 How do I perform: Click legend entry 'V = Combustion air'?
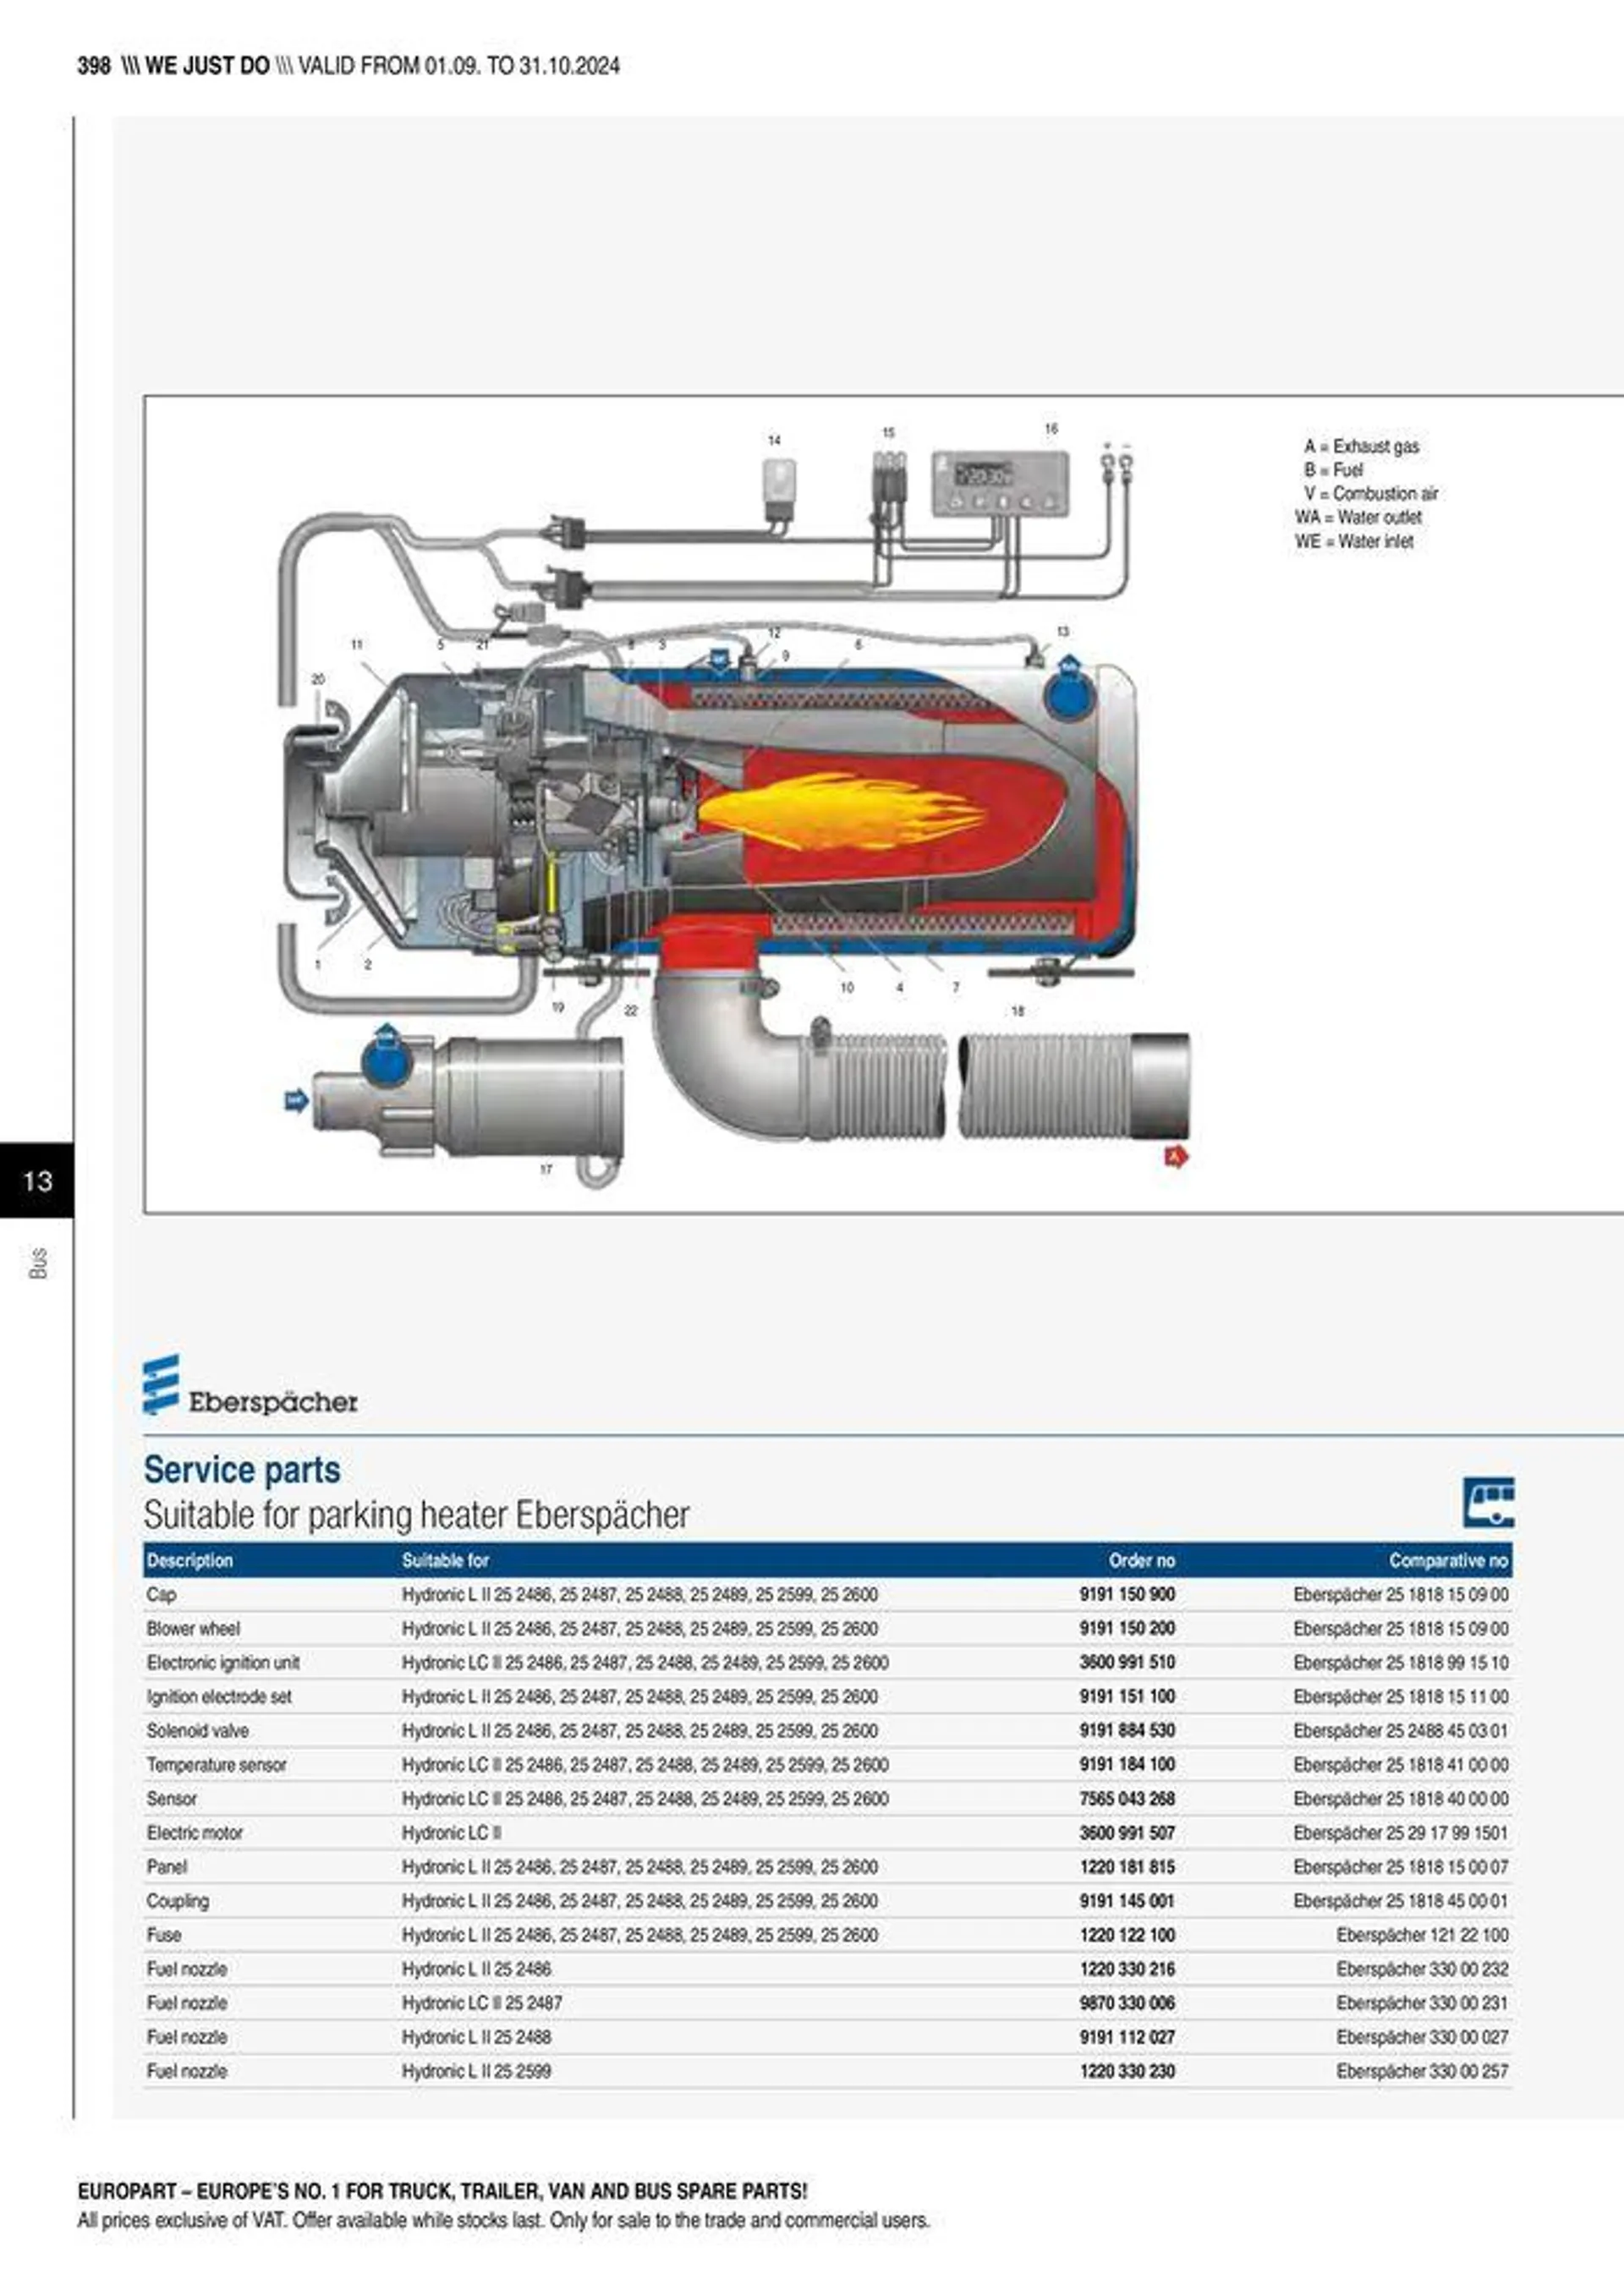pos(1371,493)
